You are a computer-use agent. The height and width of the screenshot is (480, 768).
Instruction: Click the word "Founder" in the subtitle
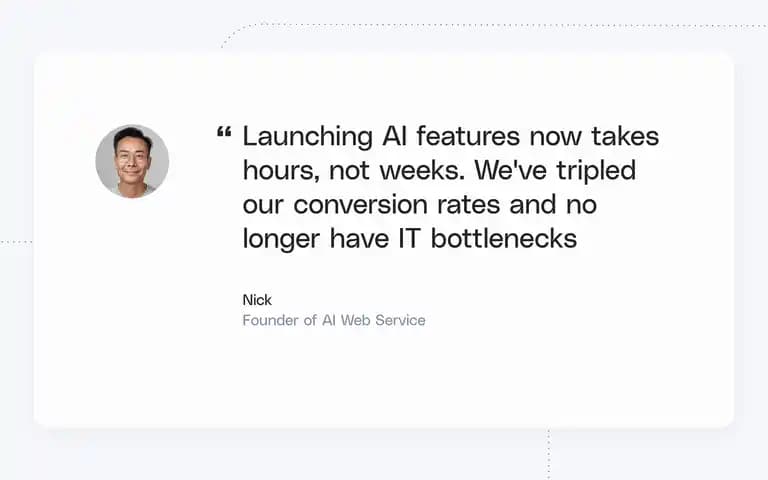click(x=270, y=320)
